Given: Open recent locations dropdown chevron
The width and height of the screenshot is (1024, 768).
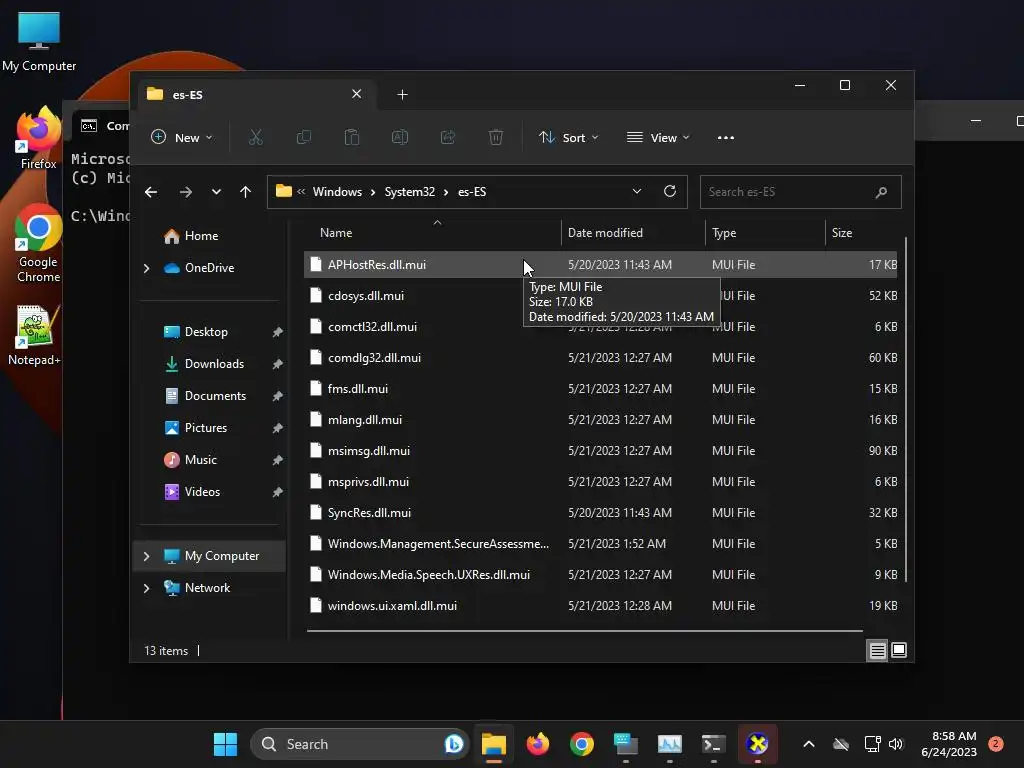Looking at the screenshot, I should (216, 192).
